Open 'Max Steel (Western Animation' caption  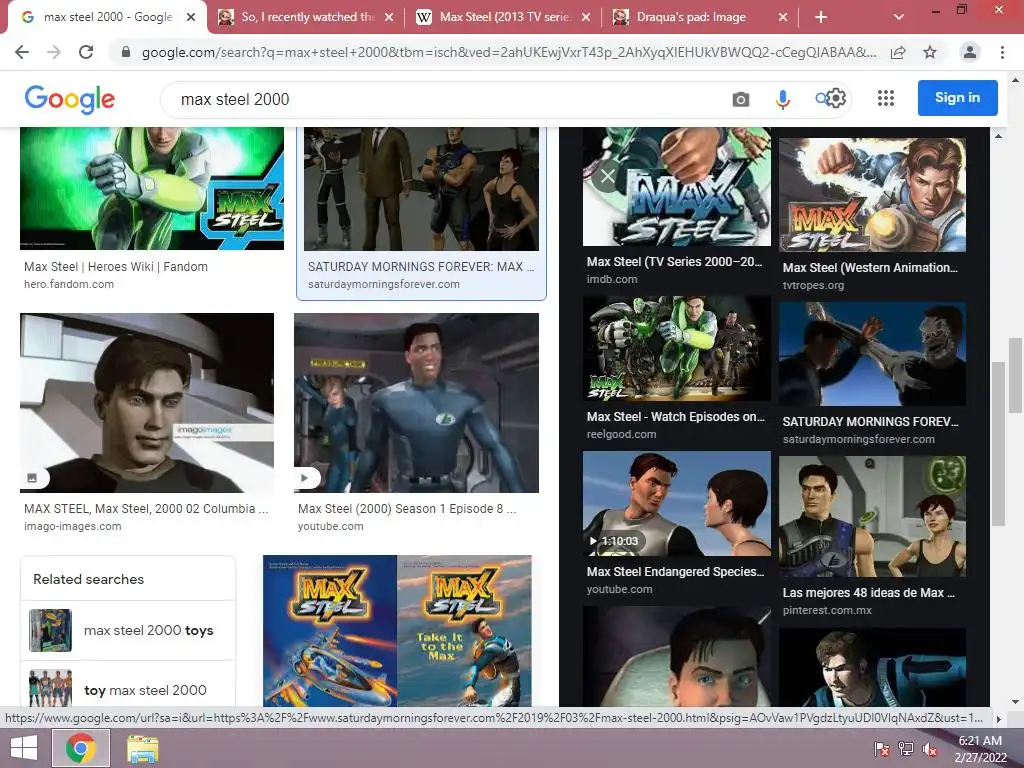click(x=871, y=267)
